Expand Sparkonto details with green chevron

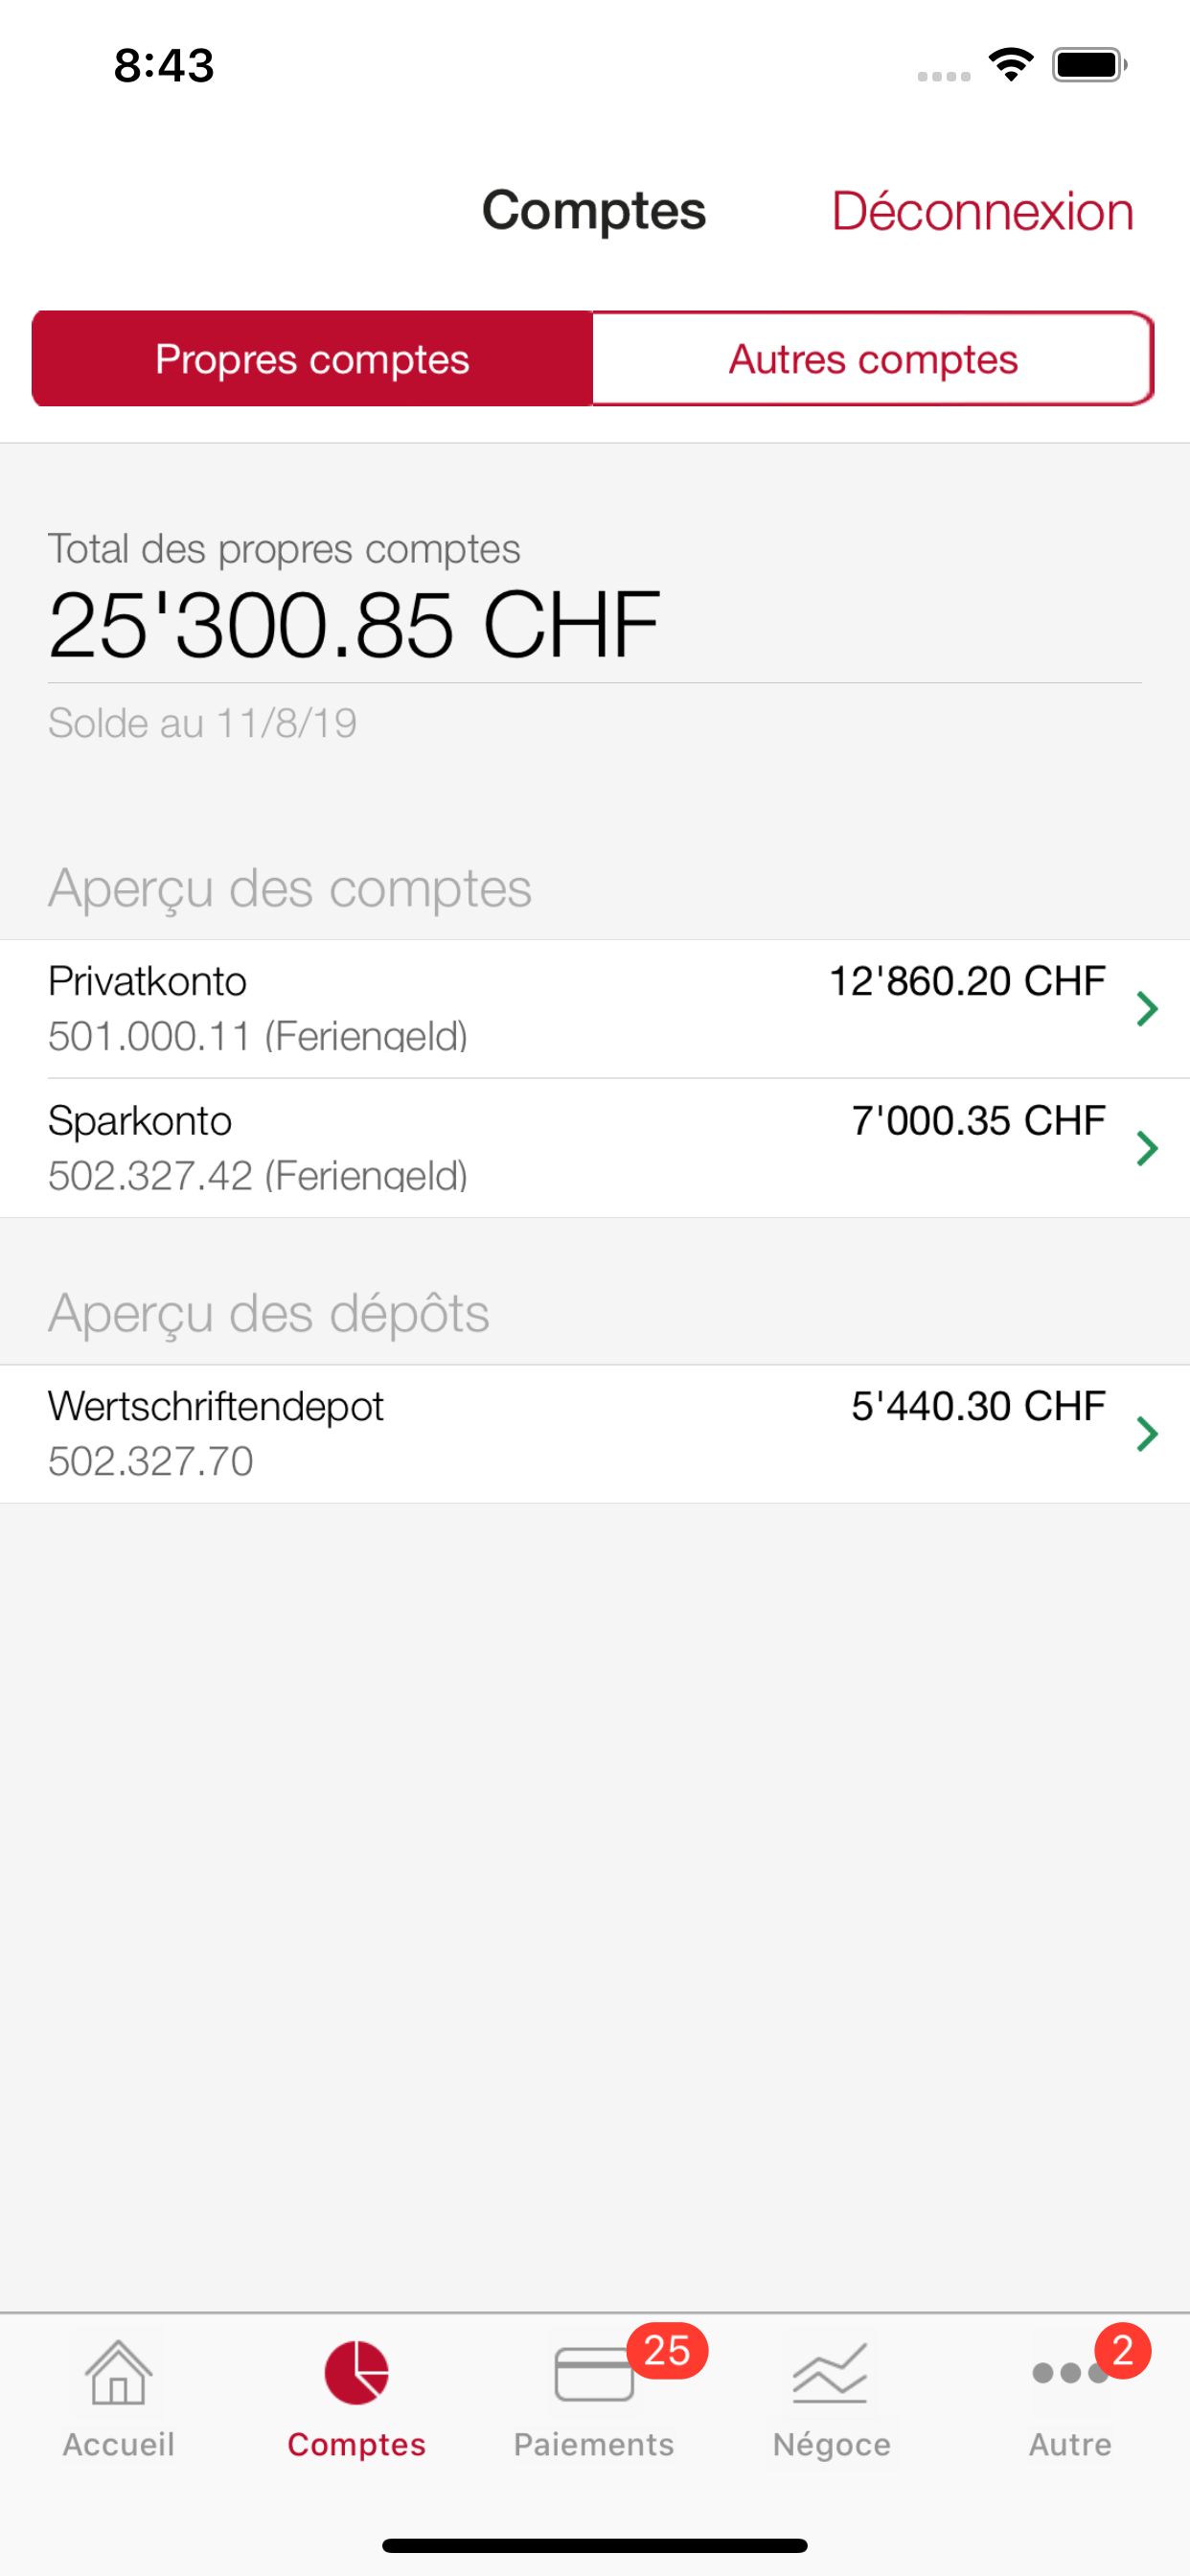pos(1147,1148)
